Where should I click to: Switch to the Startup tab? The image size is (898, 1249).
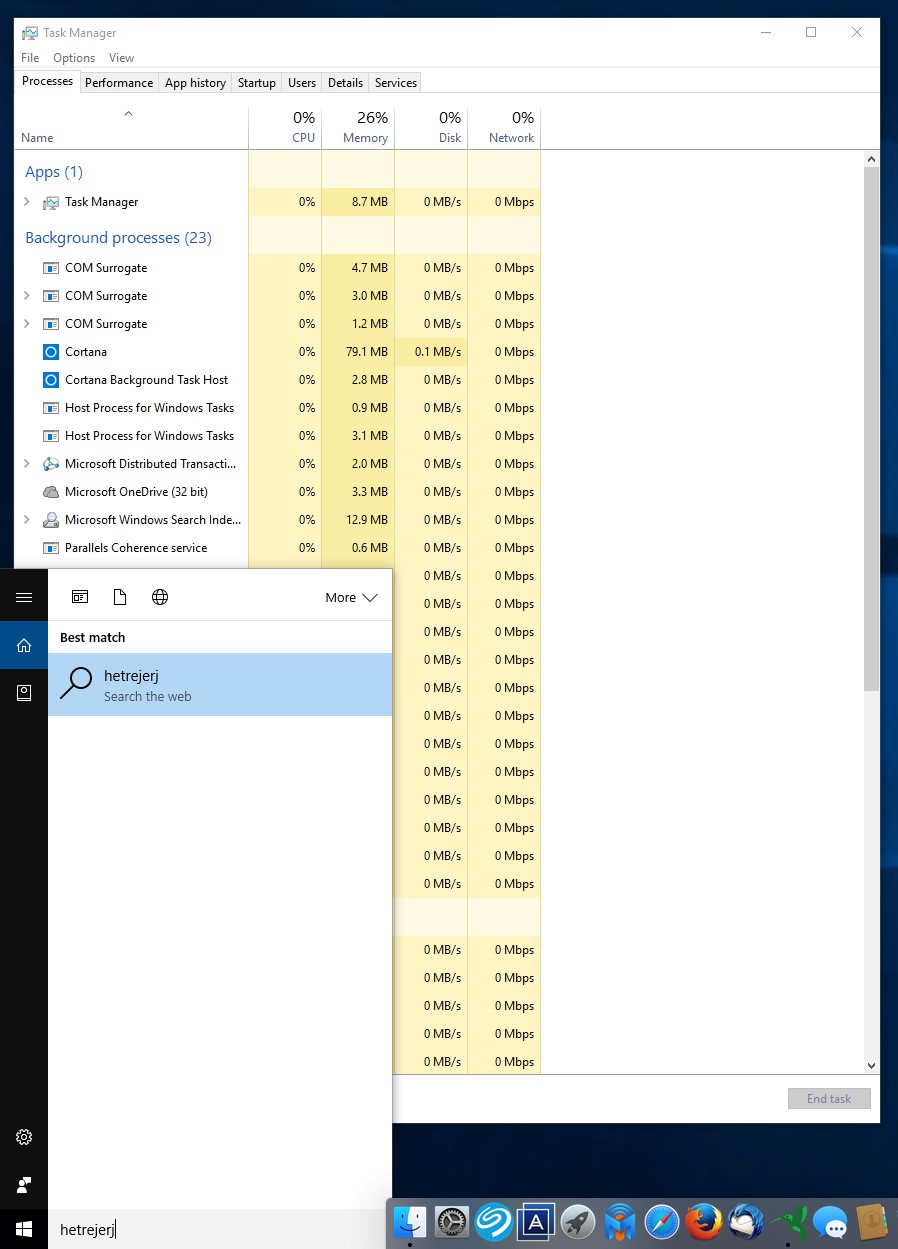coord(256,83)
